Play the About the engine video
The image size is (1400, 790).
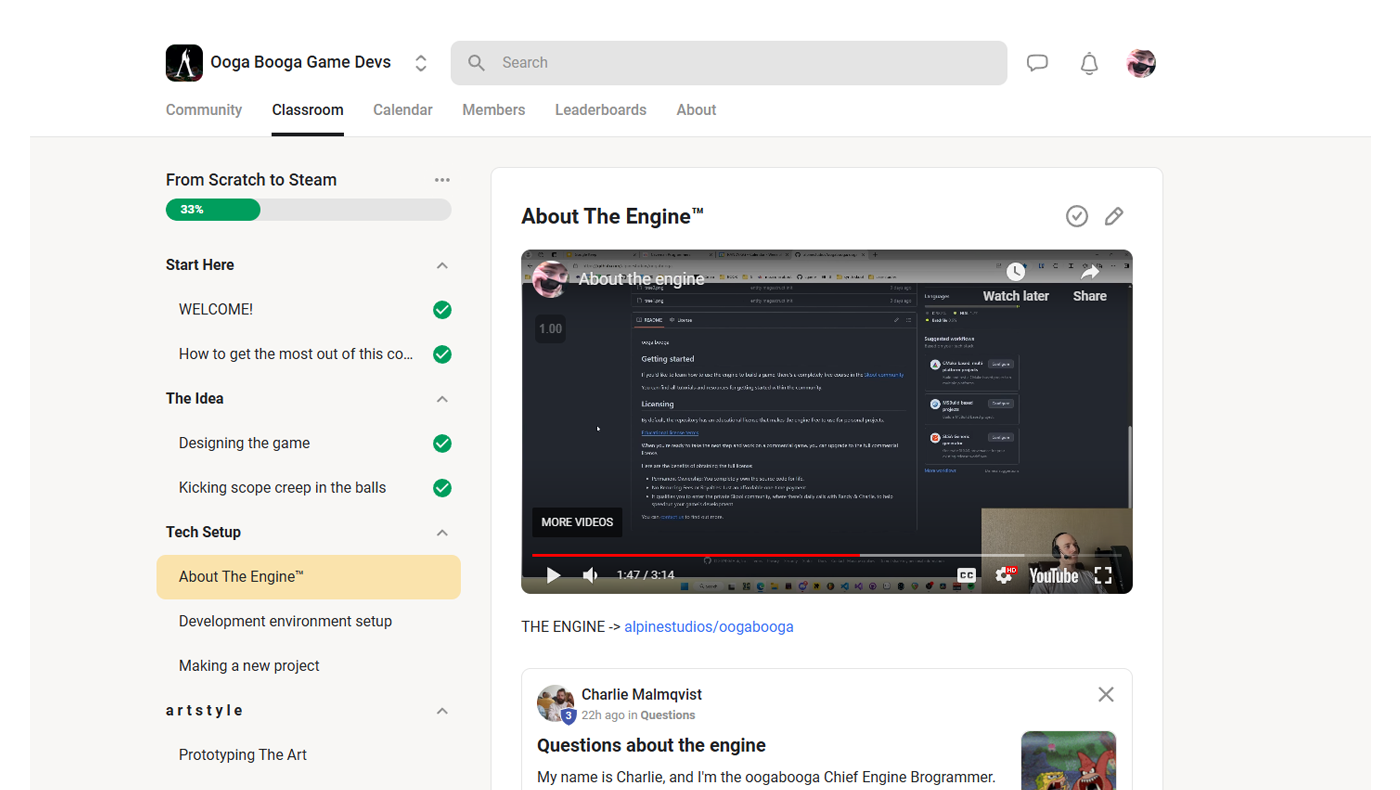click(x=553, y=575)
